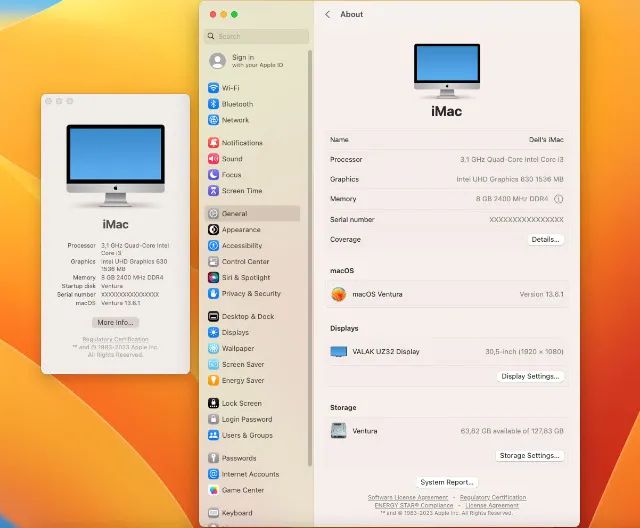Viewport: 640px width, 528px height.
Task: Select General in the sidebar
Action: click(253, 213)
